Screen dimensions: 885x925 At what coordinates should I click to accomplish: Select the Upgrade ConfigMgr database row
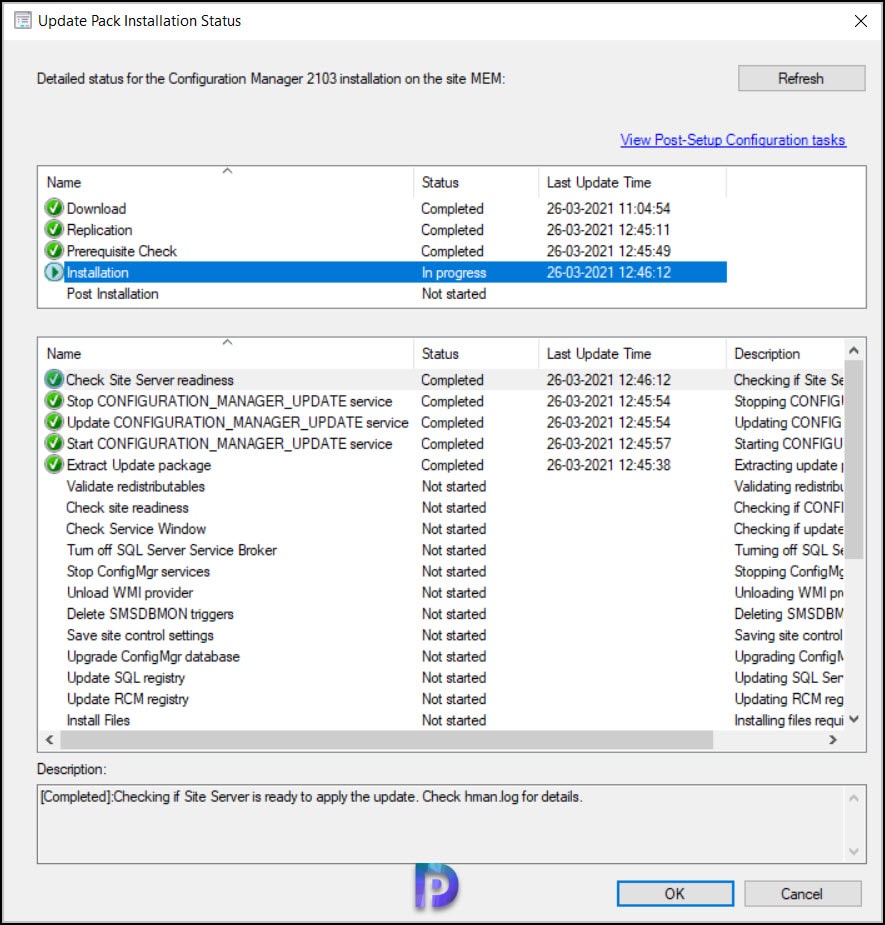pos(442,656)
